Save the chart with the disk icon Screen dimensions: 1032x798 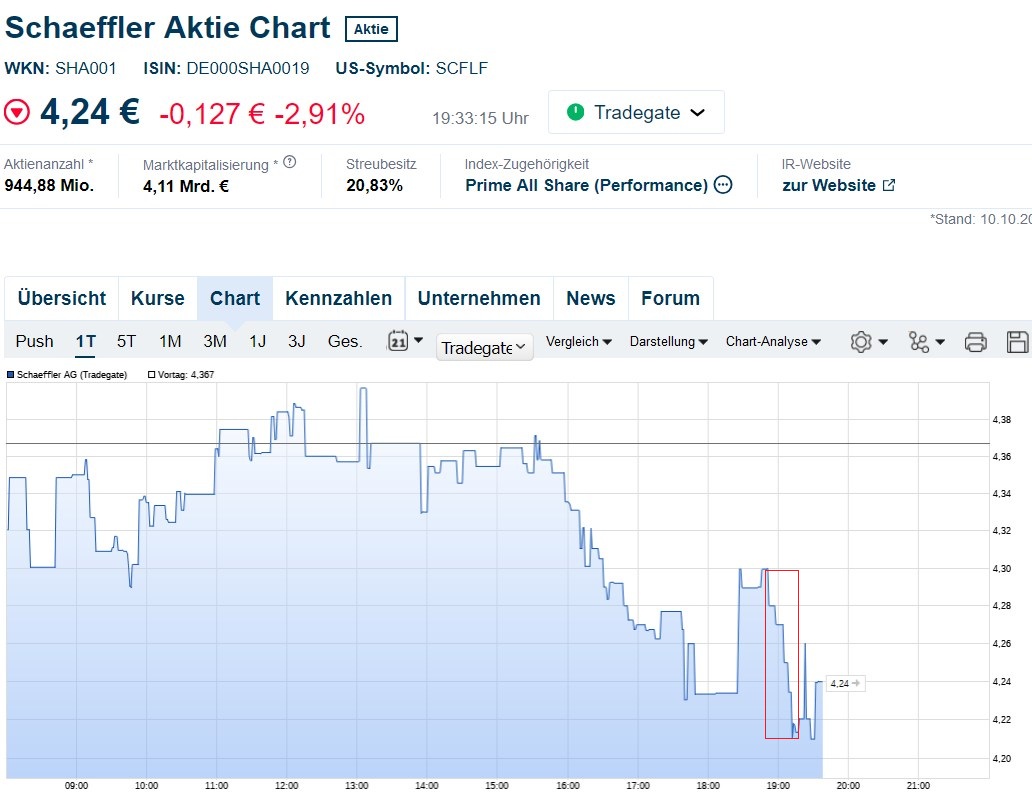(1017, 342)
